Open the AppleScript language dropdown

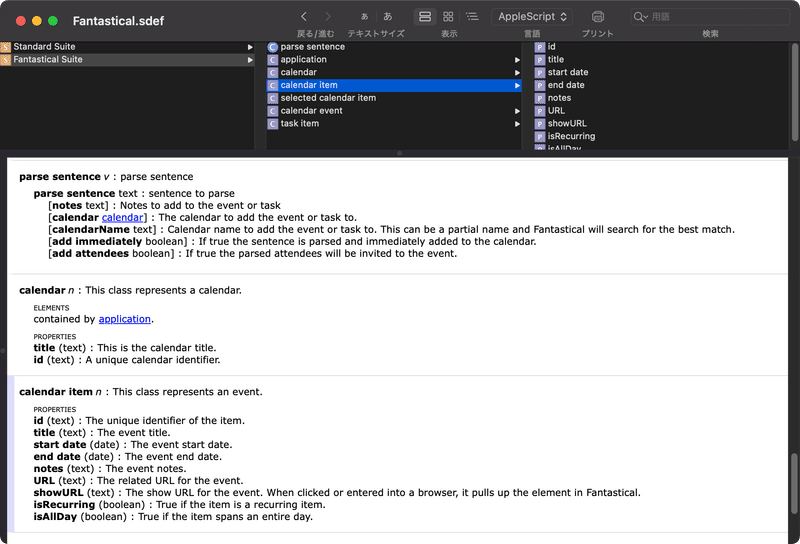tap(532, 17)
